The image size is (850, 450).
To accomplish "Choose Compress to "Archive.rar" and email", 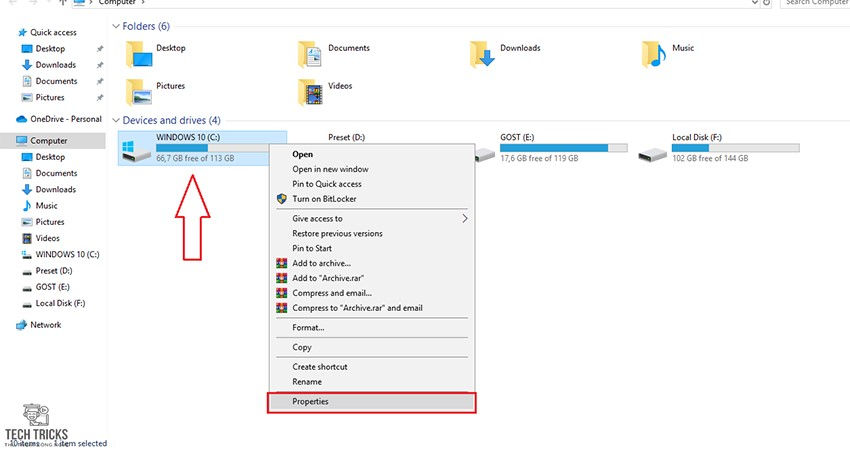I will (x=357, y=308).
